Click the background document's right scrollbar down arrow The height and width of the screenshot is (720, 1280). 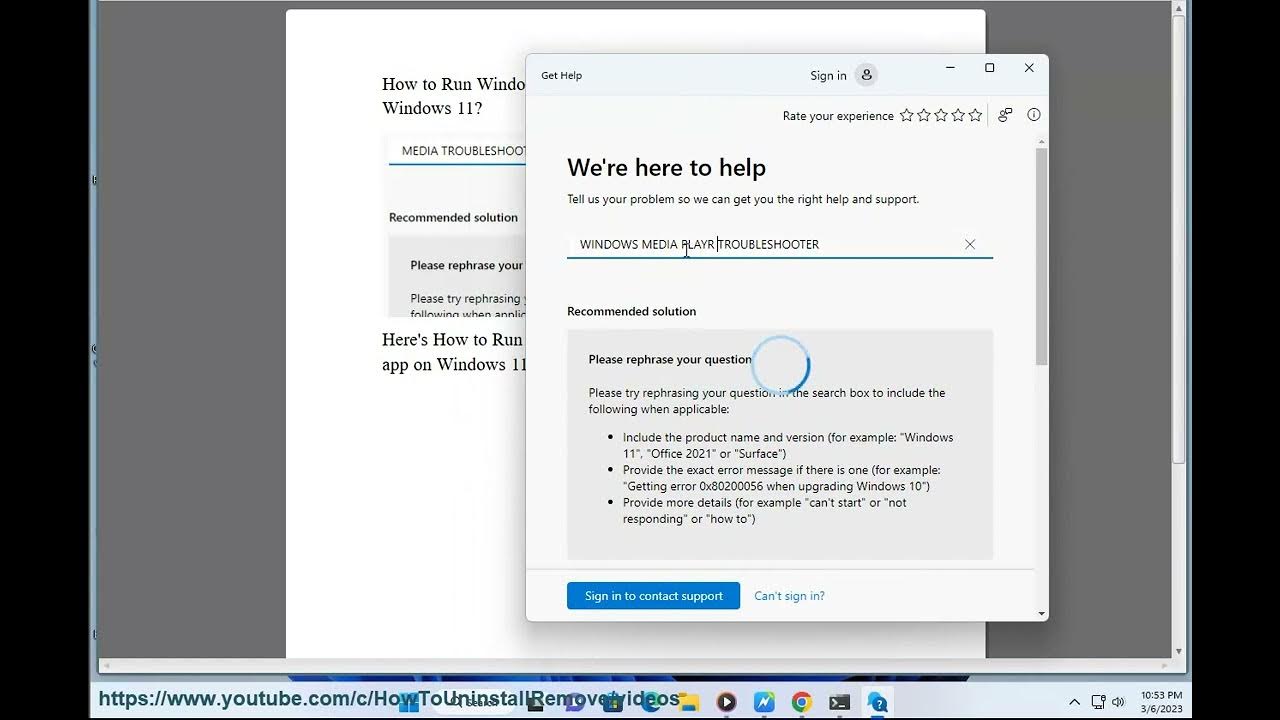(1179, 651)
